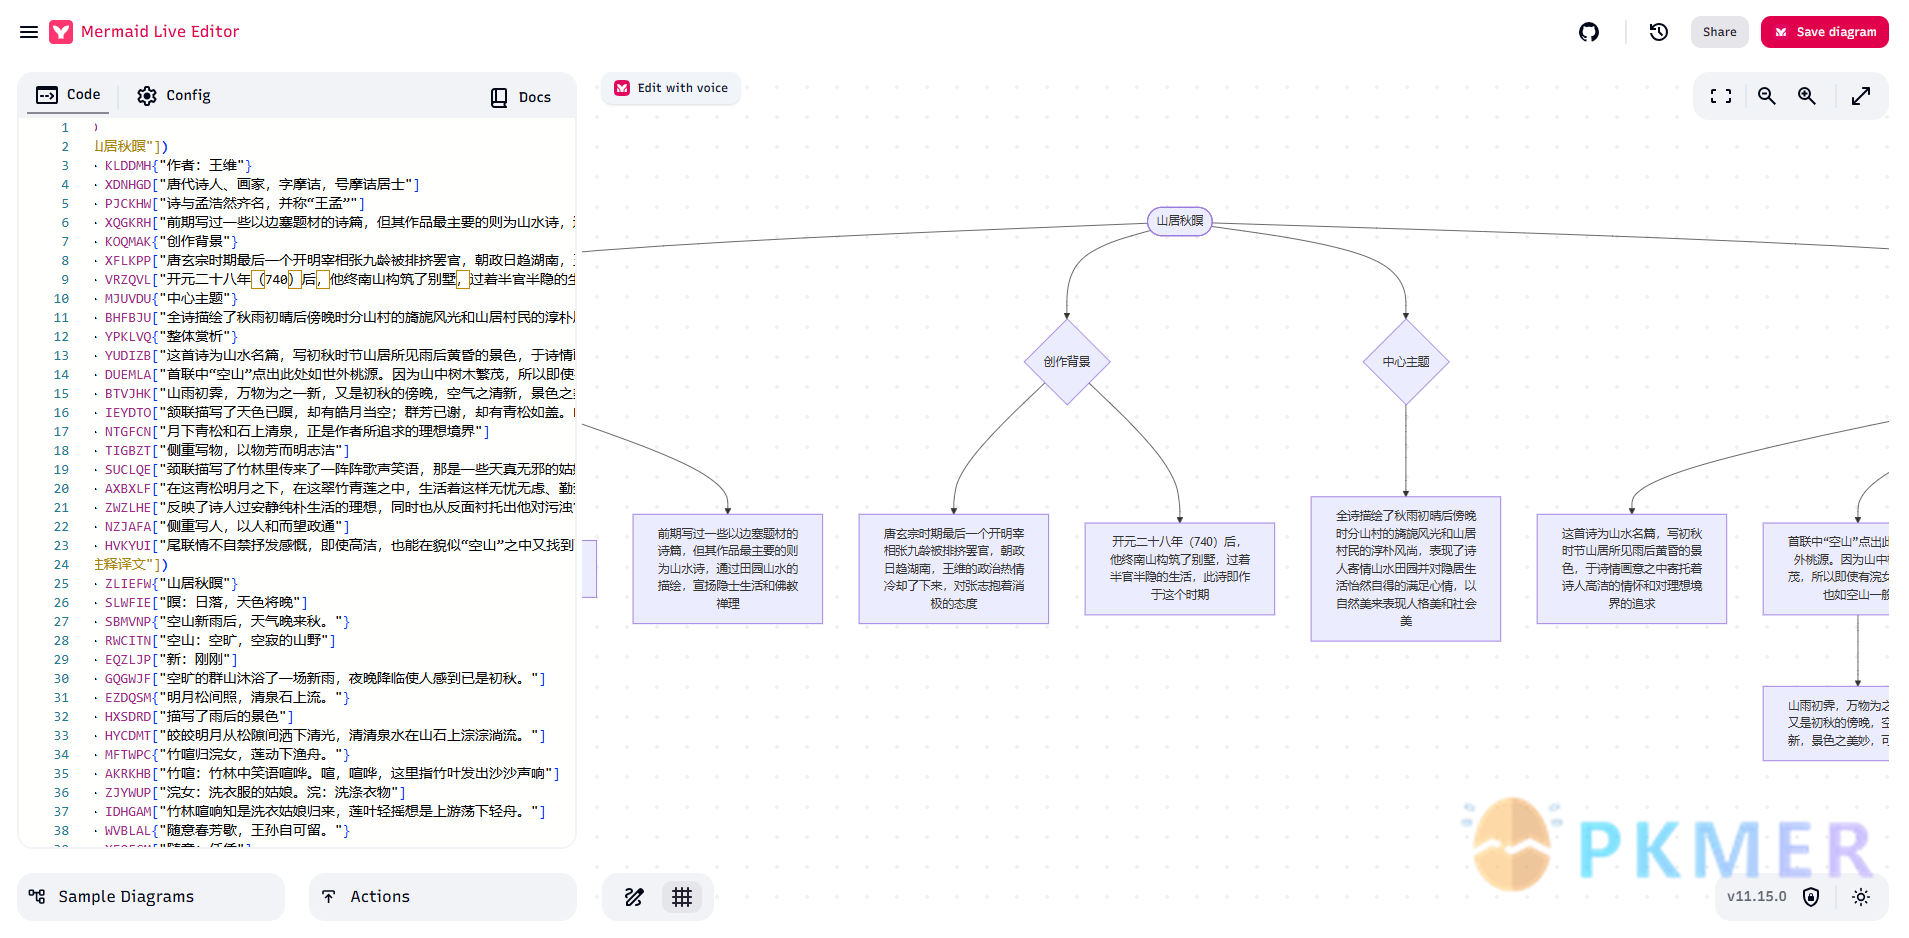Image resolution: width=1909 pixels, height=938 pixels.
Task: Click code line SBMVNP 空山新雨后
Action: click(x=227, y=622)
